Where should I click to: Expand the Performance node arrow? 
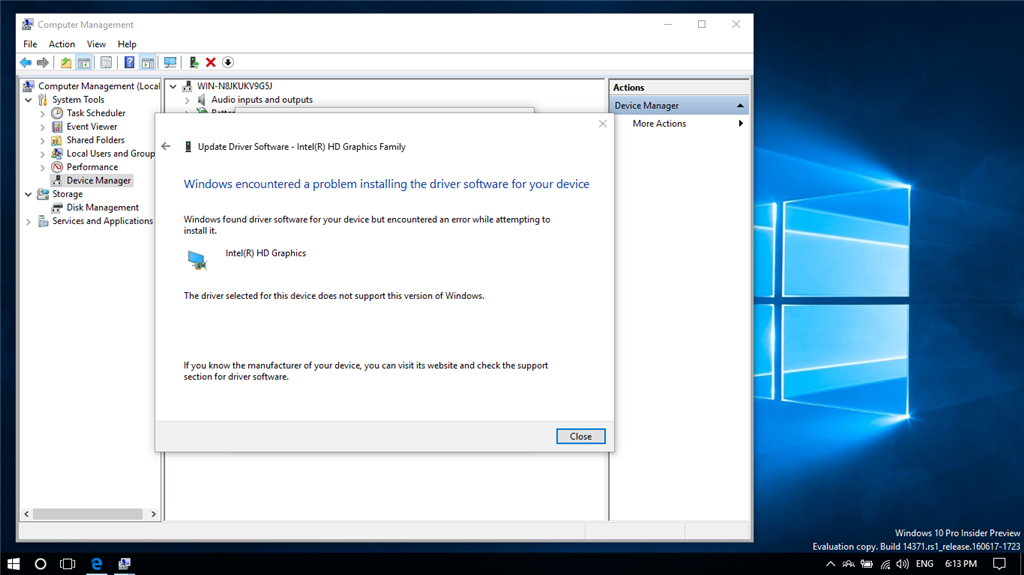point(42,167)
